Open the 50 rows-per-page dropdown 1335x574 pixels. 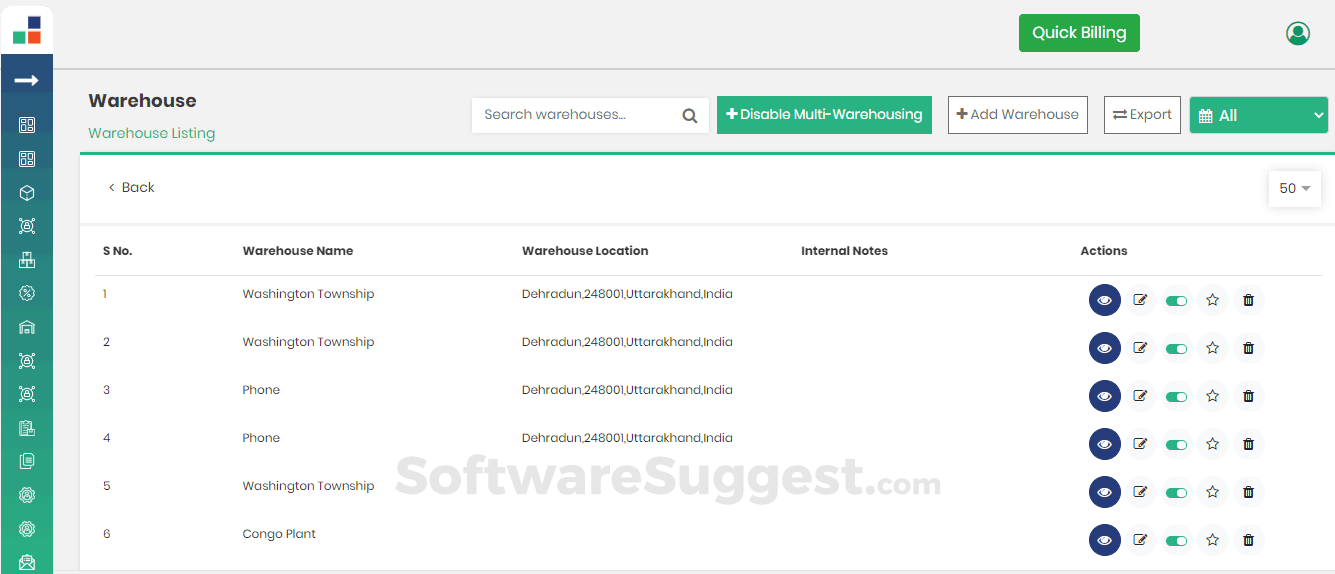click(x=1294, y=188)
